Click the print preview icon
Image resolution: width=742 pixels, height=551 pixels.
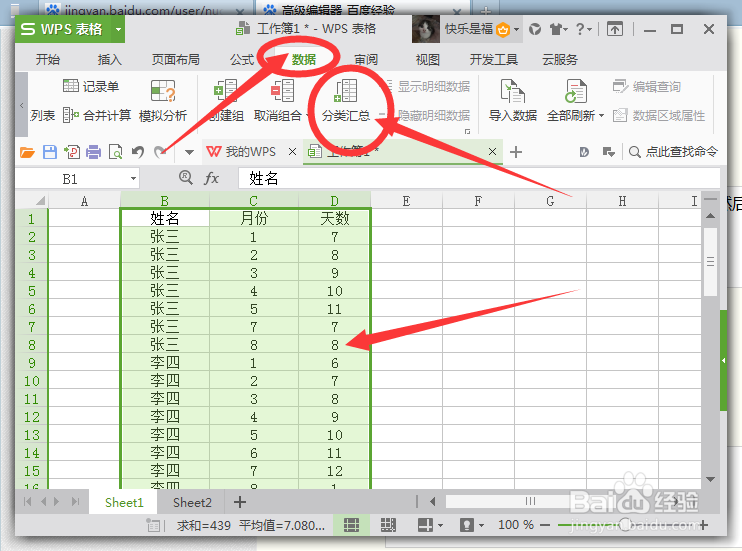click(115, 152)
